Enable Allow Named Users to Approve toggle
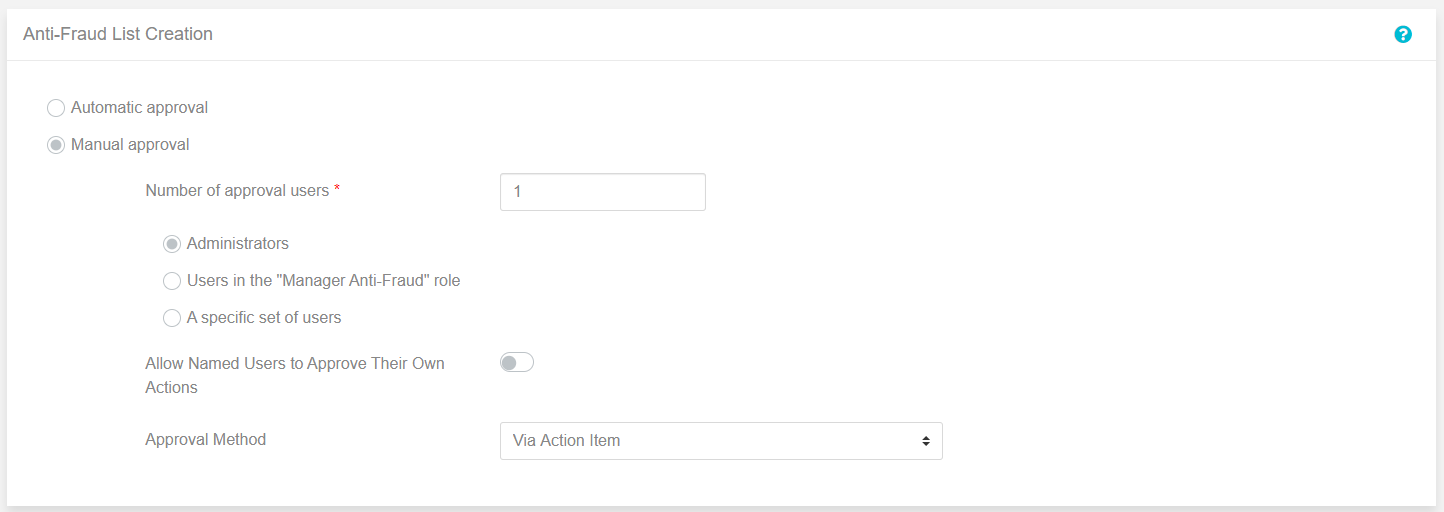This screenshot has width=1444, height=512. (x=517, y=363)
